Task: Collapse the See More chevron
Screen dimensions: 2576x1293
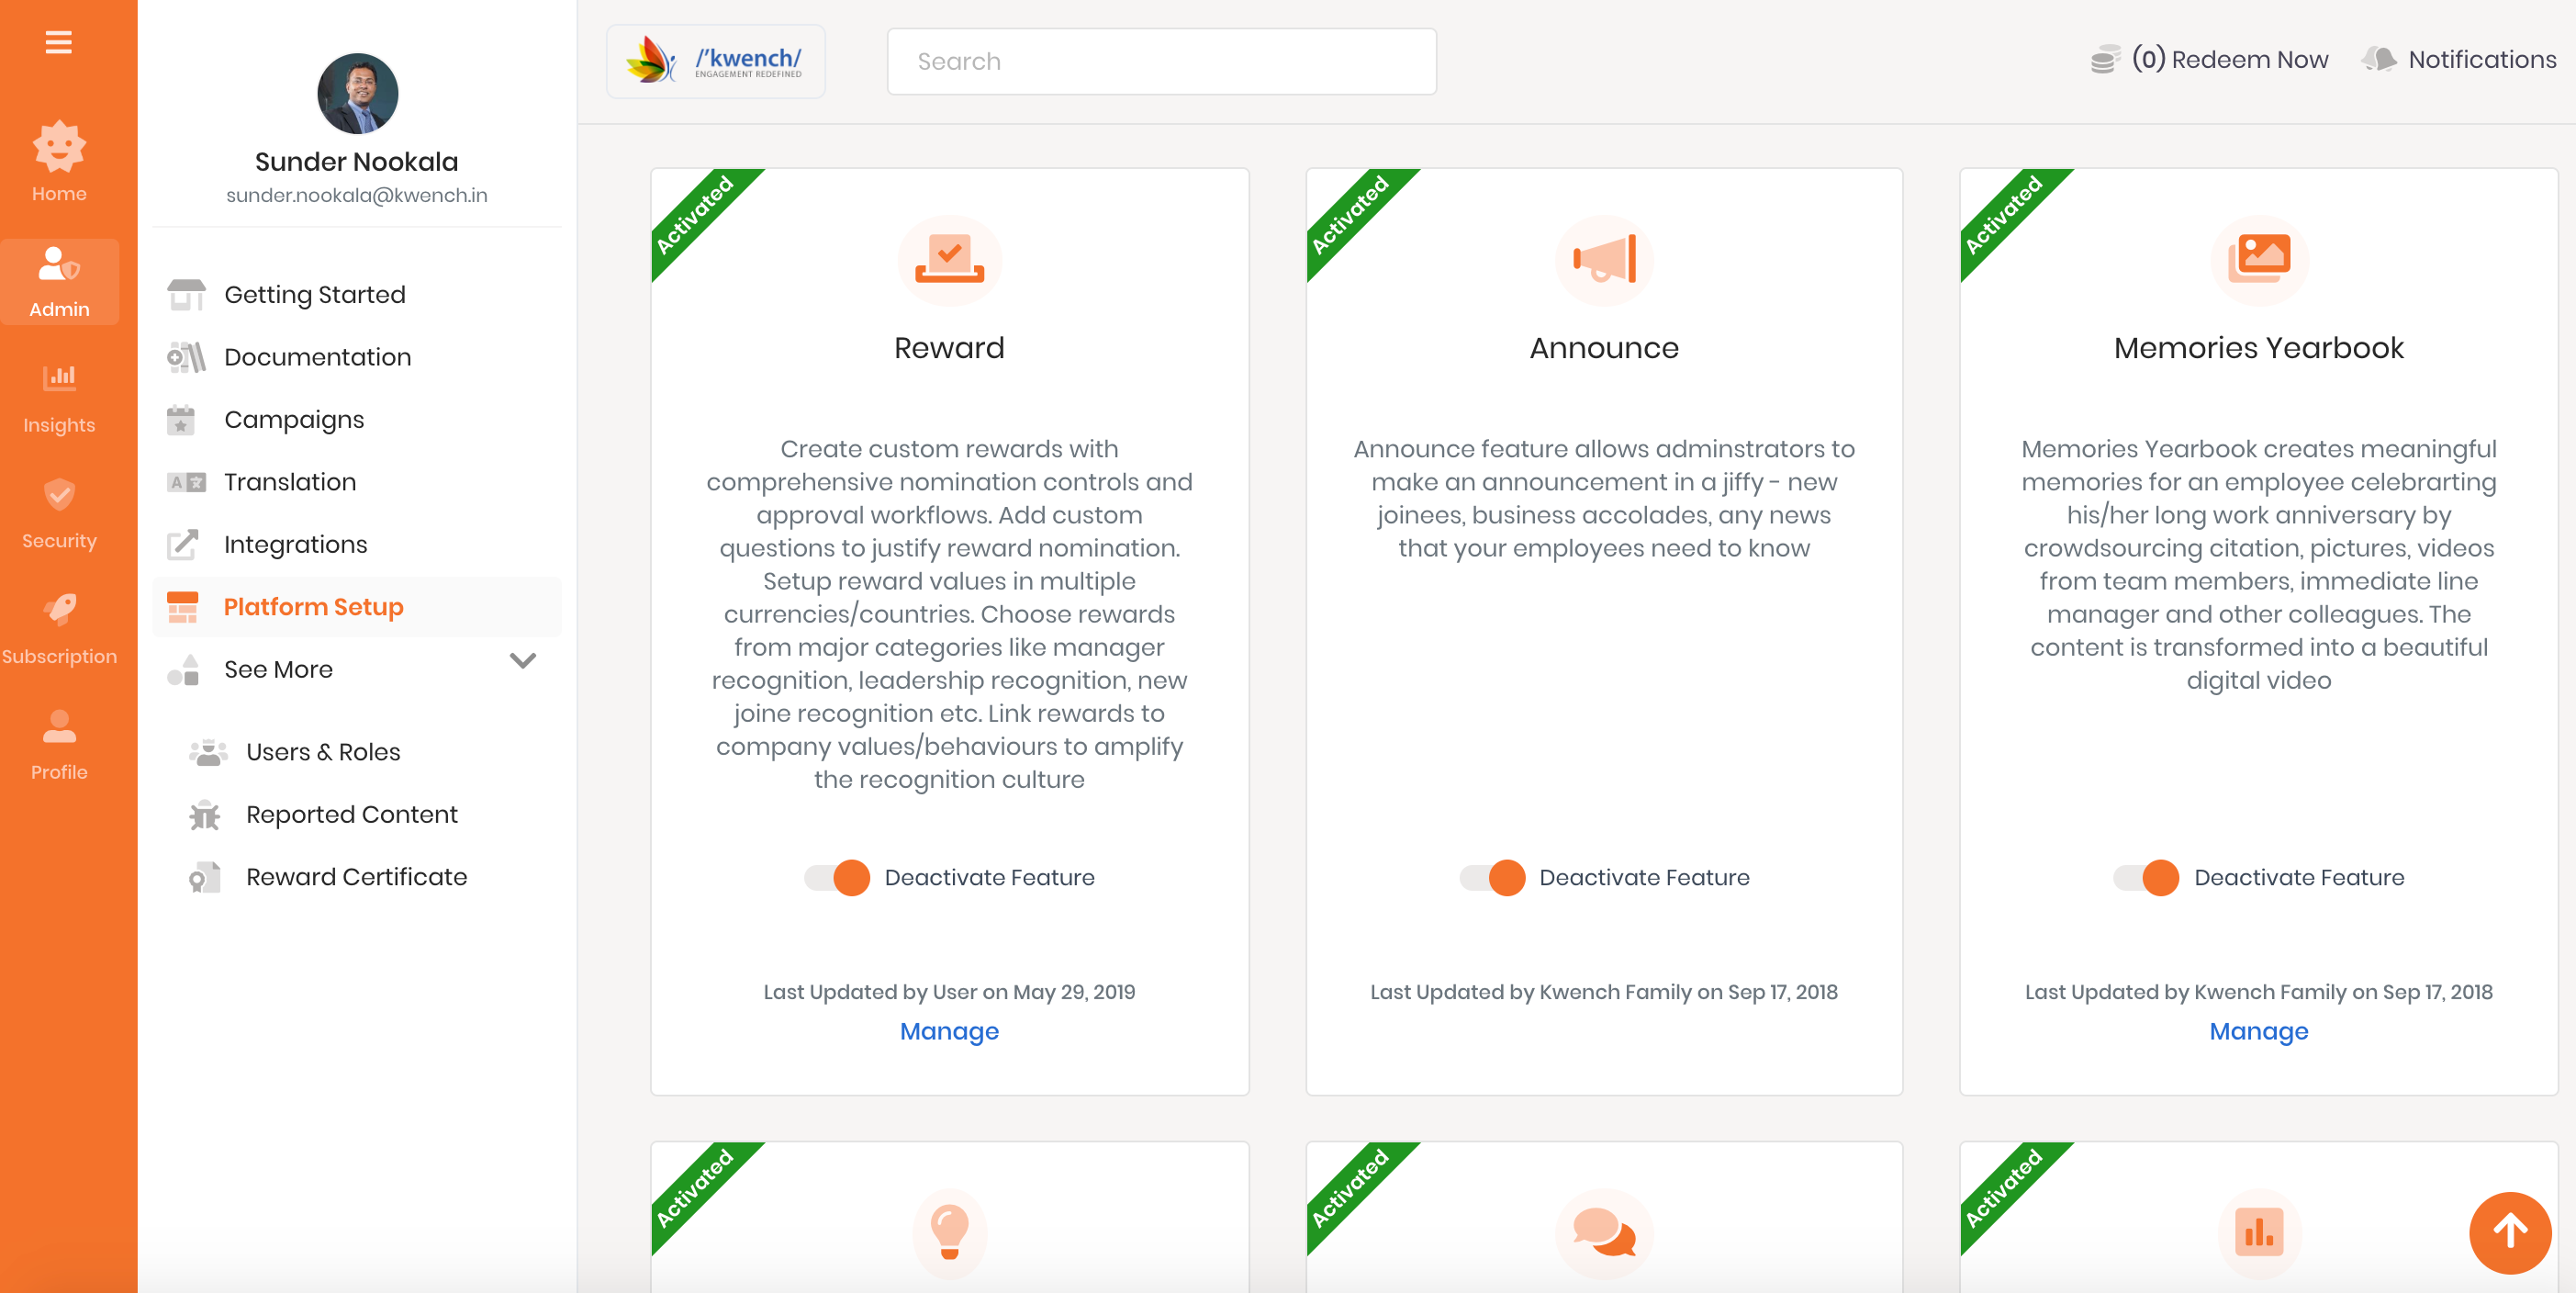Action: click(x=523, y=661)
